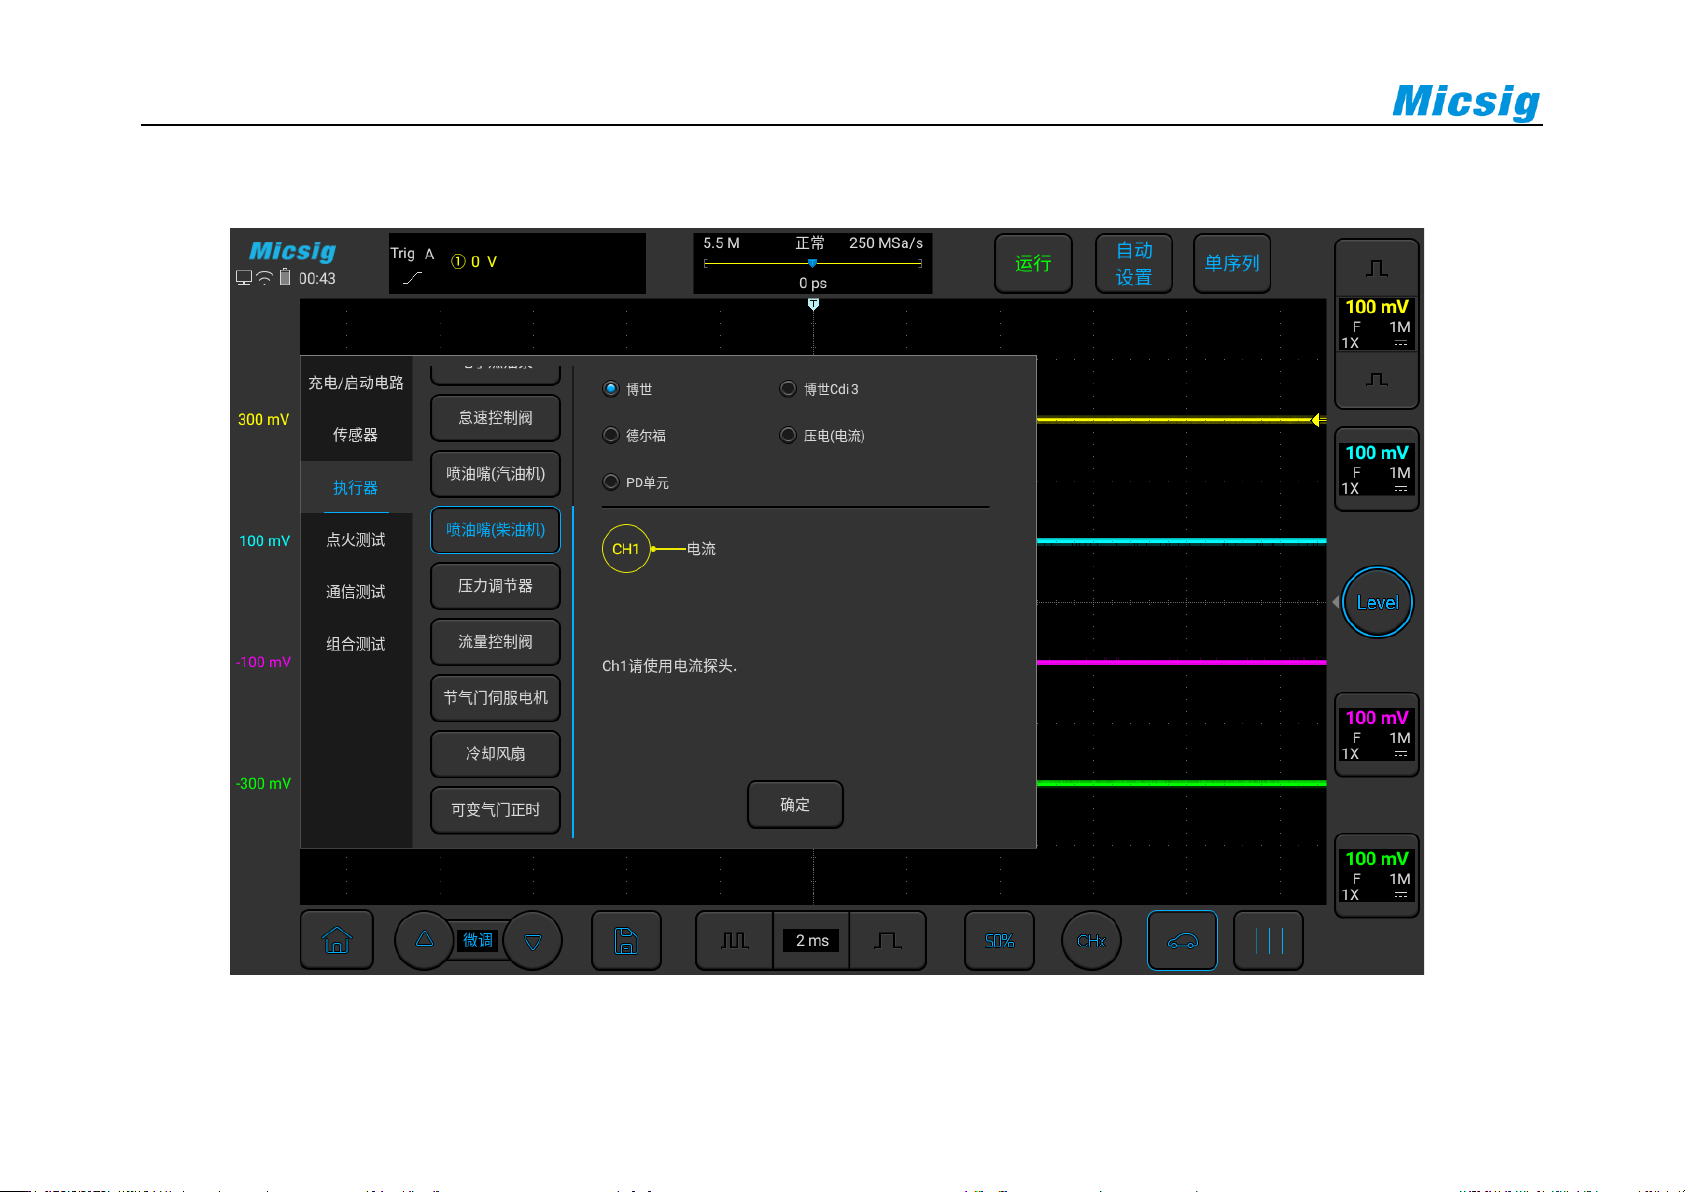Choose 可变气门正时 test item

point(495,810)
